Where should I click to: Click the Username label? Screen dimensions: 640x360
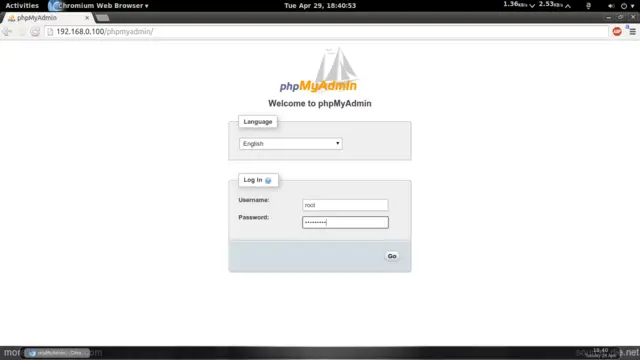(254, 200)
